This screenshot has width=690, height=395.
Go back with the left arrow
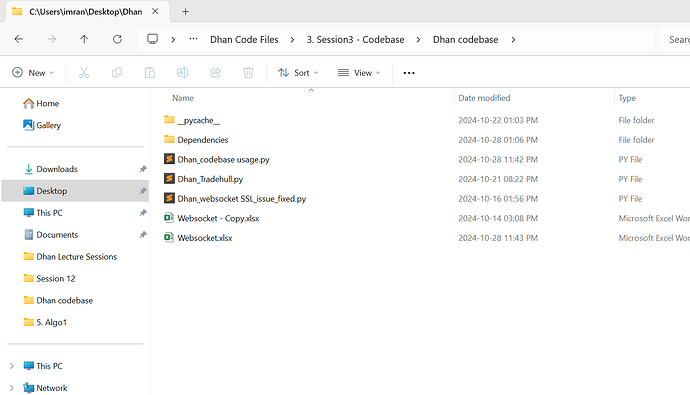coord(18,39)
